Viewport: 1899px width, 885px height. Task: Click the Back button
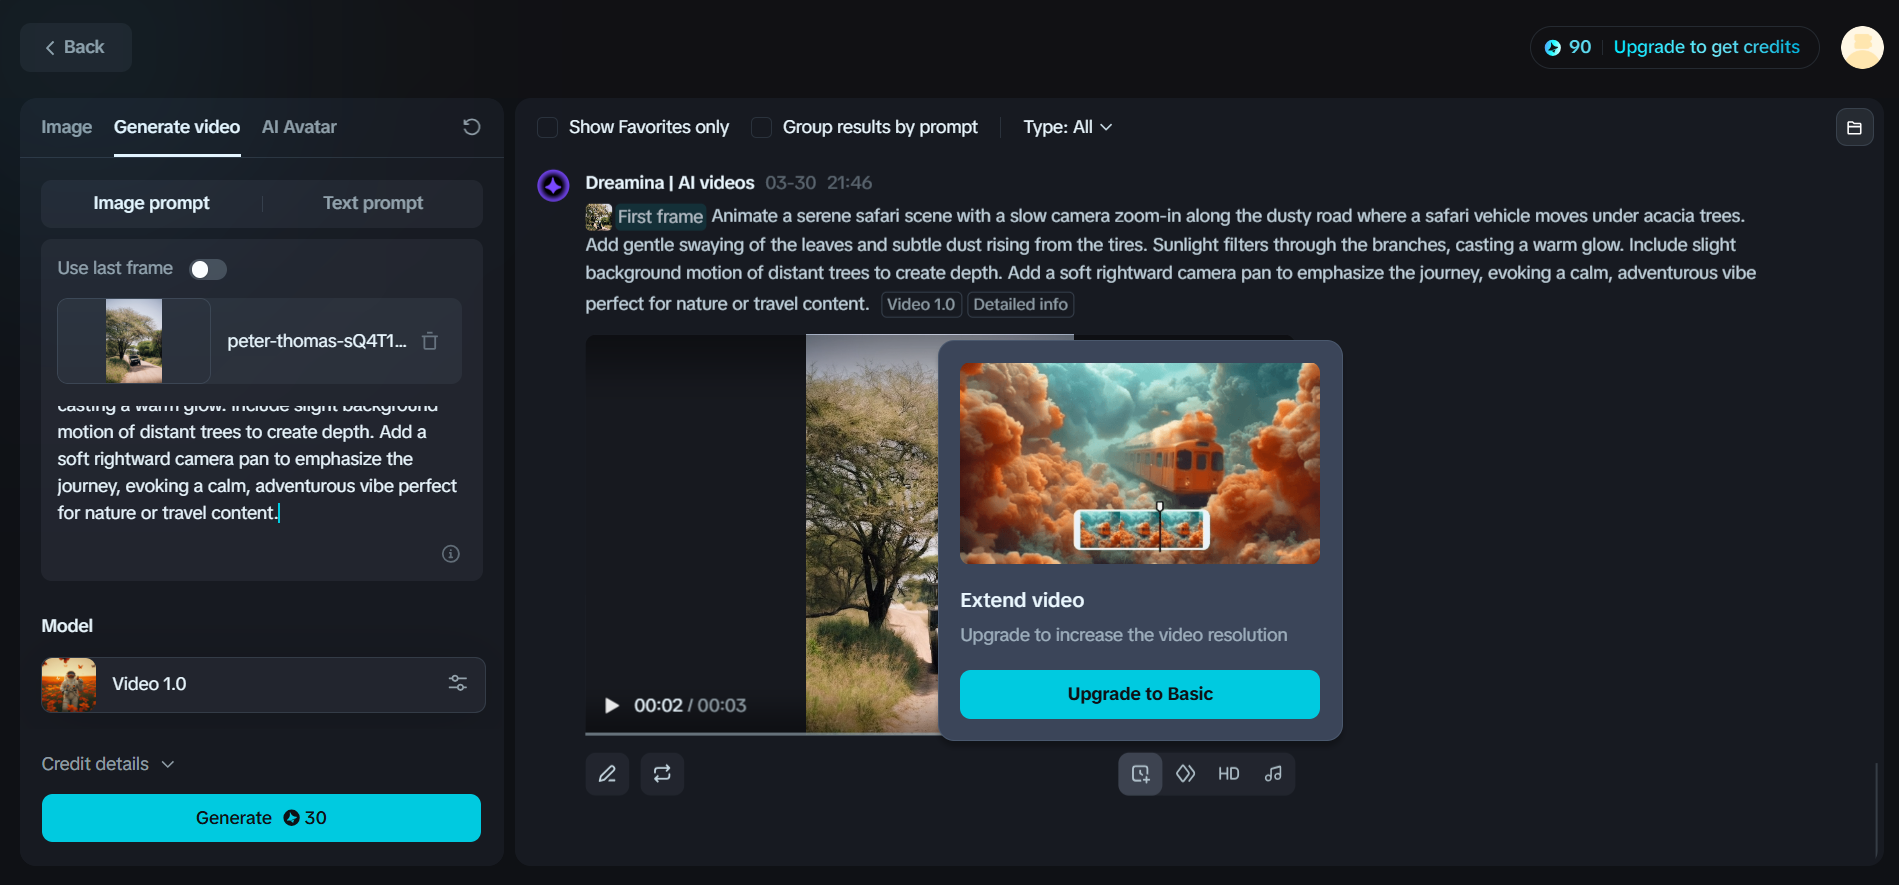pos(76,47)
